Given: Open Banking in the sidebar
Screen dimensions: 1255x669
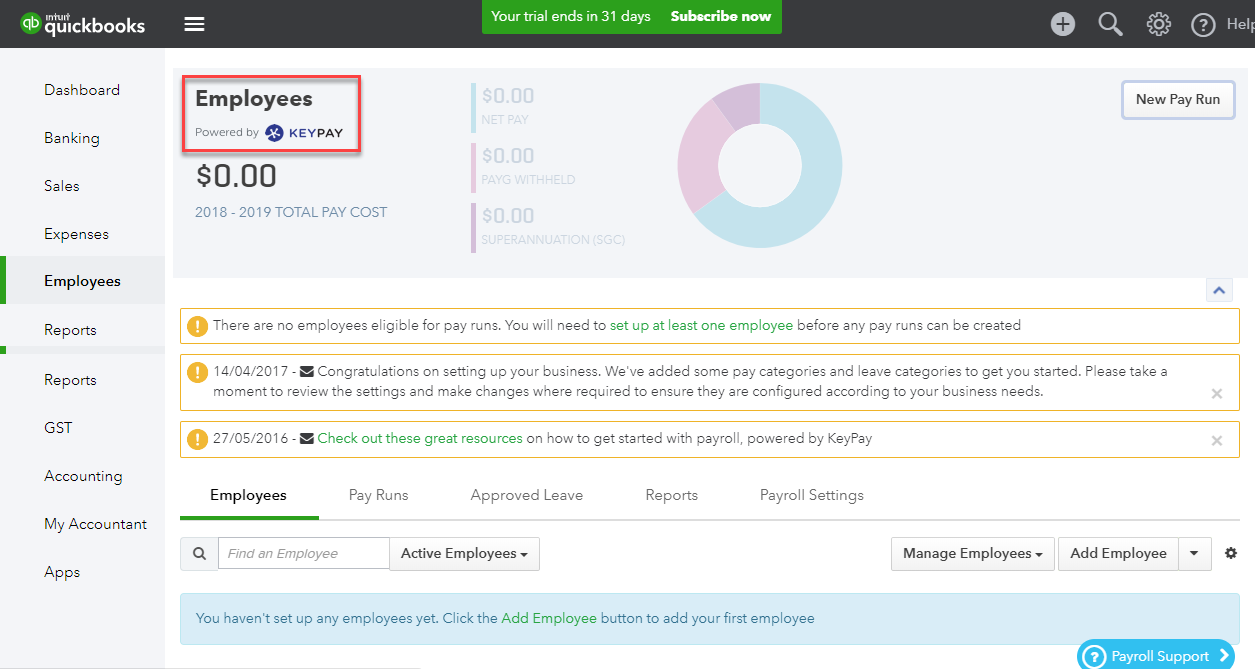Looking at the screenshot, I should tap(72, 138).
